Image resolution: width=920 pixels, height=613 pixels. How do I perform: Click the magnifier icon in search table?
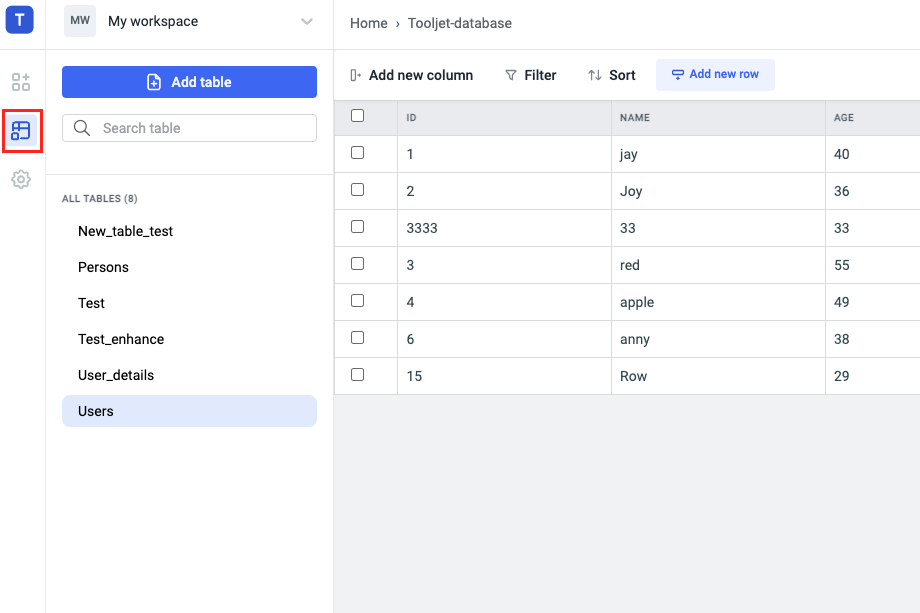[x=83, y=128]
